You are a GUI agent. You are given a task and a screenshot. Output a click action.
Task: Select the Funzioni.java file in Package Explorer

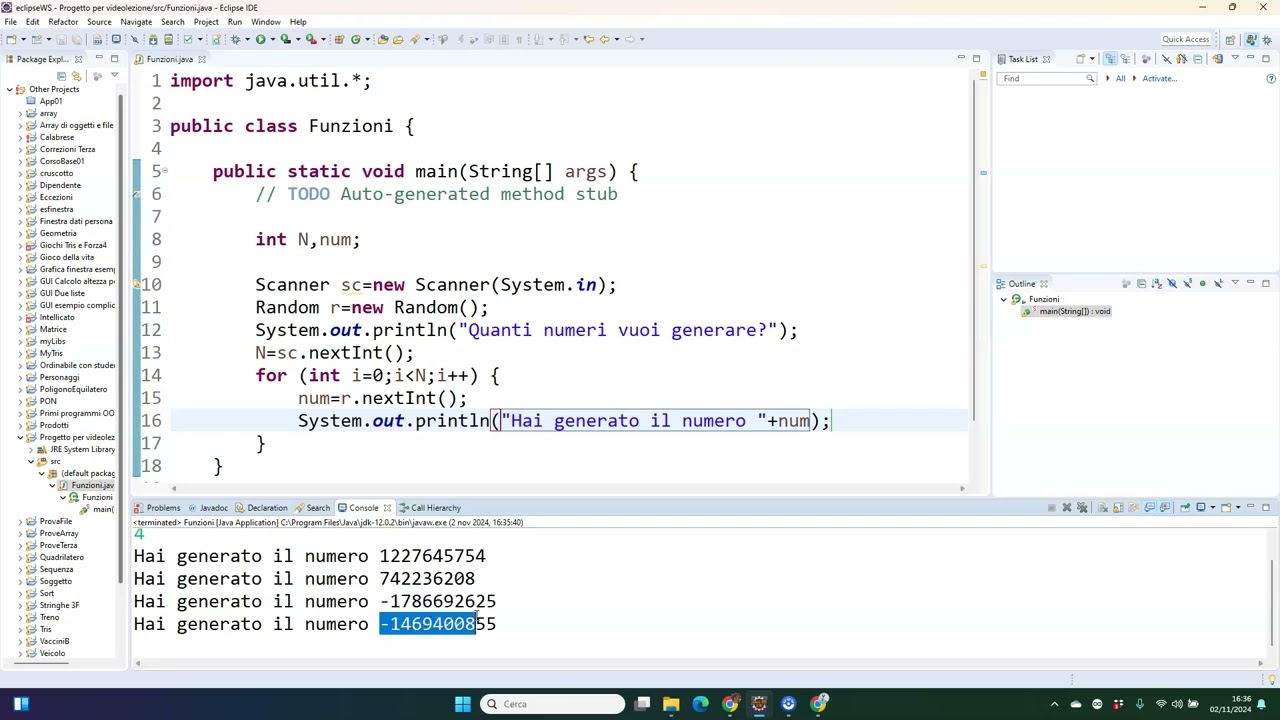coord(87,485)
